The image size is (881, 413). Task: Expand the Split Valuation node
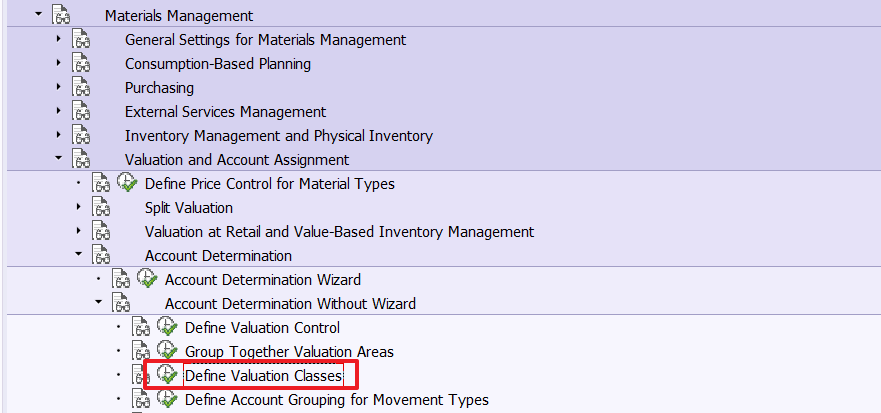click(78, 208)
